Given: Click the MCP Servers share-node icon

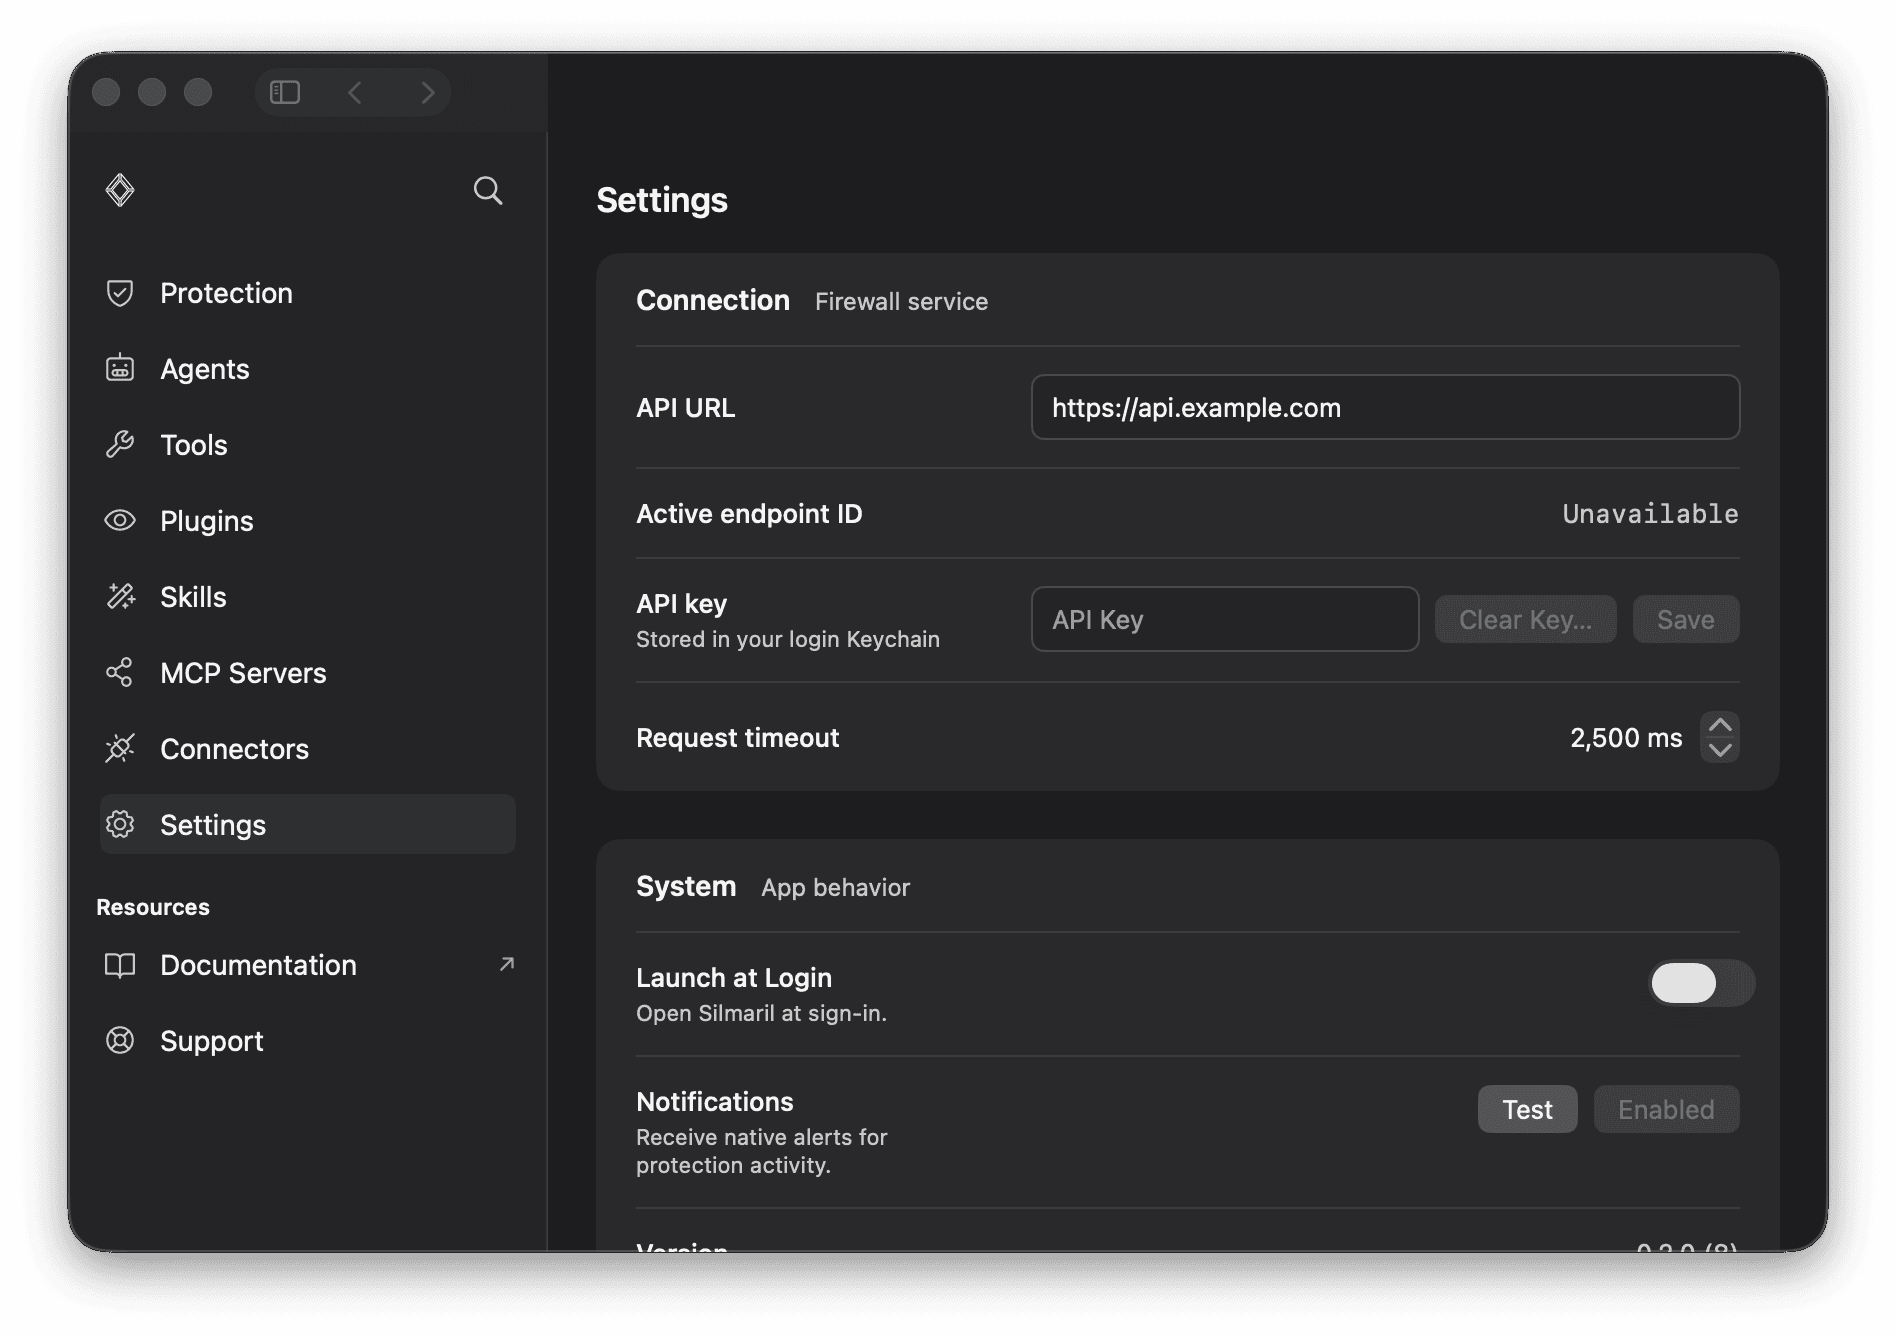Looking at the screenshot, I should click(x=119, y=672).
